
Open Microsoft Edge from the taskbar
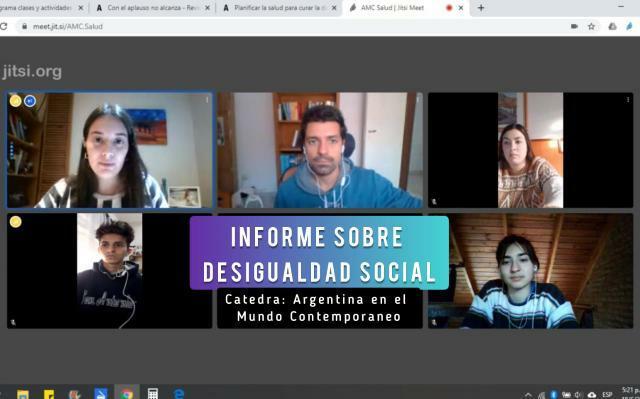click(x=179, y=393)
